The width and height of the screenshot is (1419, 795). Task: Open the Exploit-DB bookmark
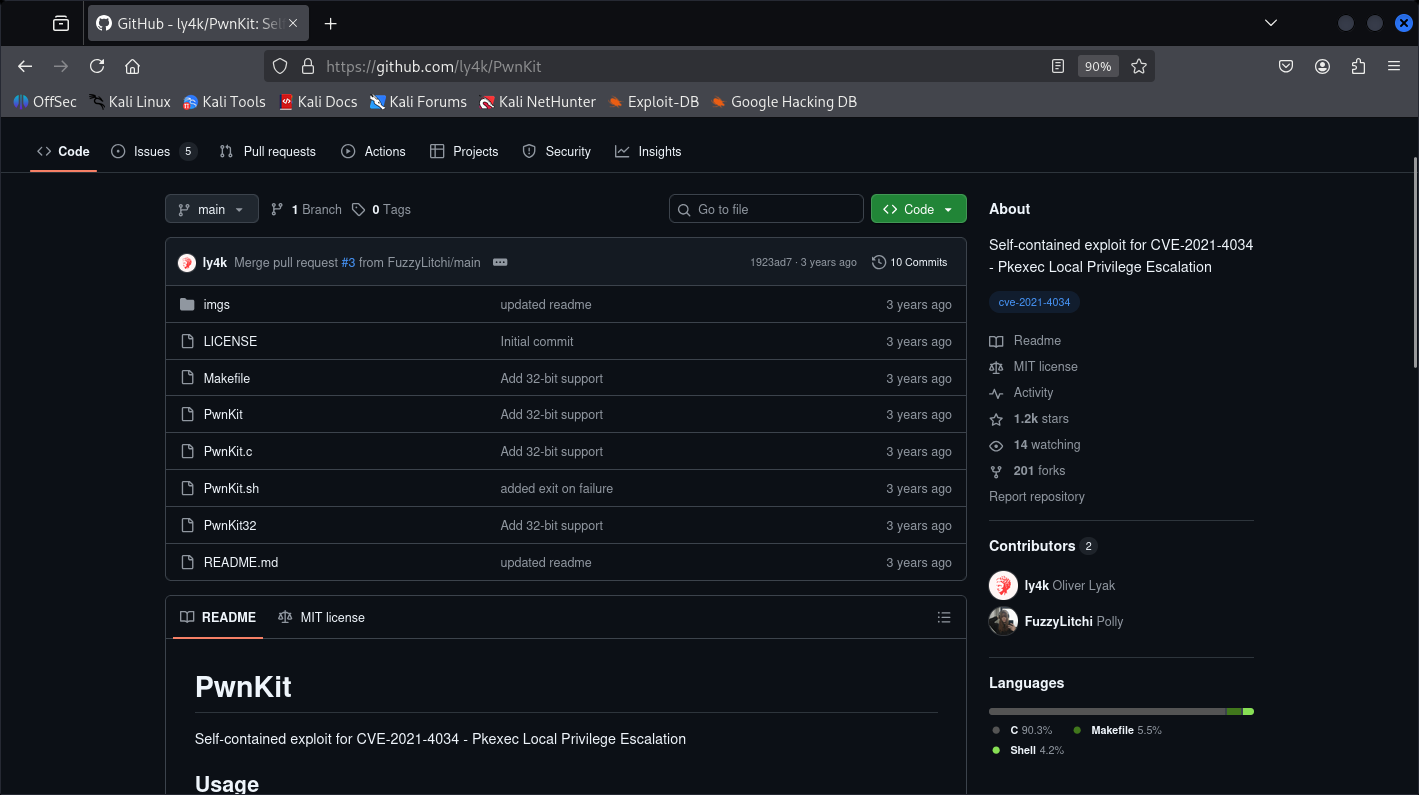tap(653, 101)
